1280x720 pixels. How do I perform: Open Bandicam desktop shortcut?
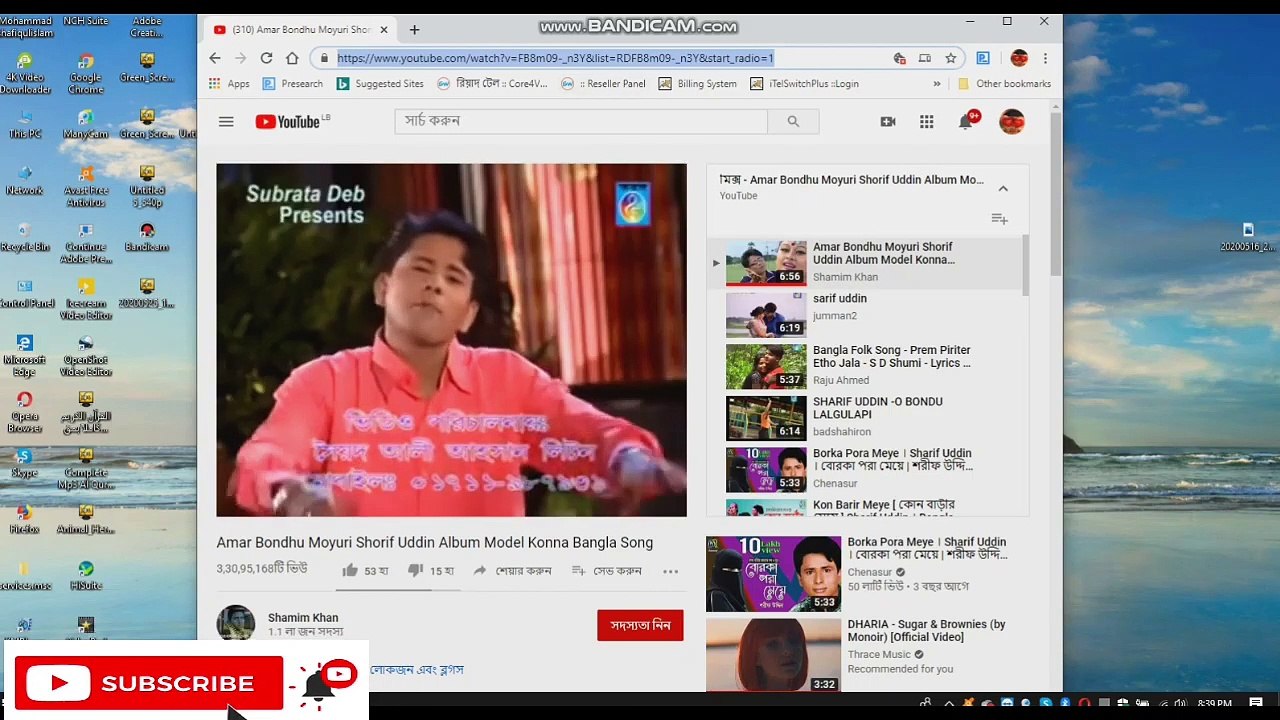click(147, 238)
